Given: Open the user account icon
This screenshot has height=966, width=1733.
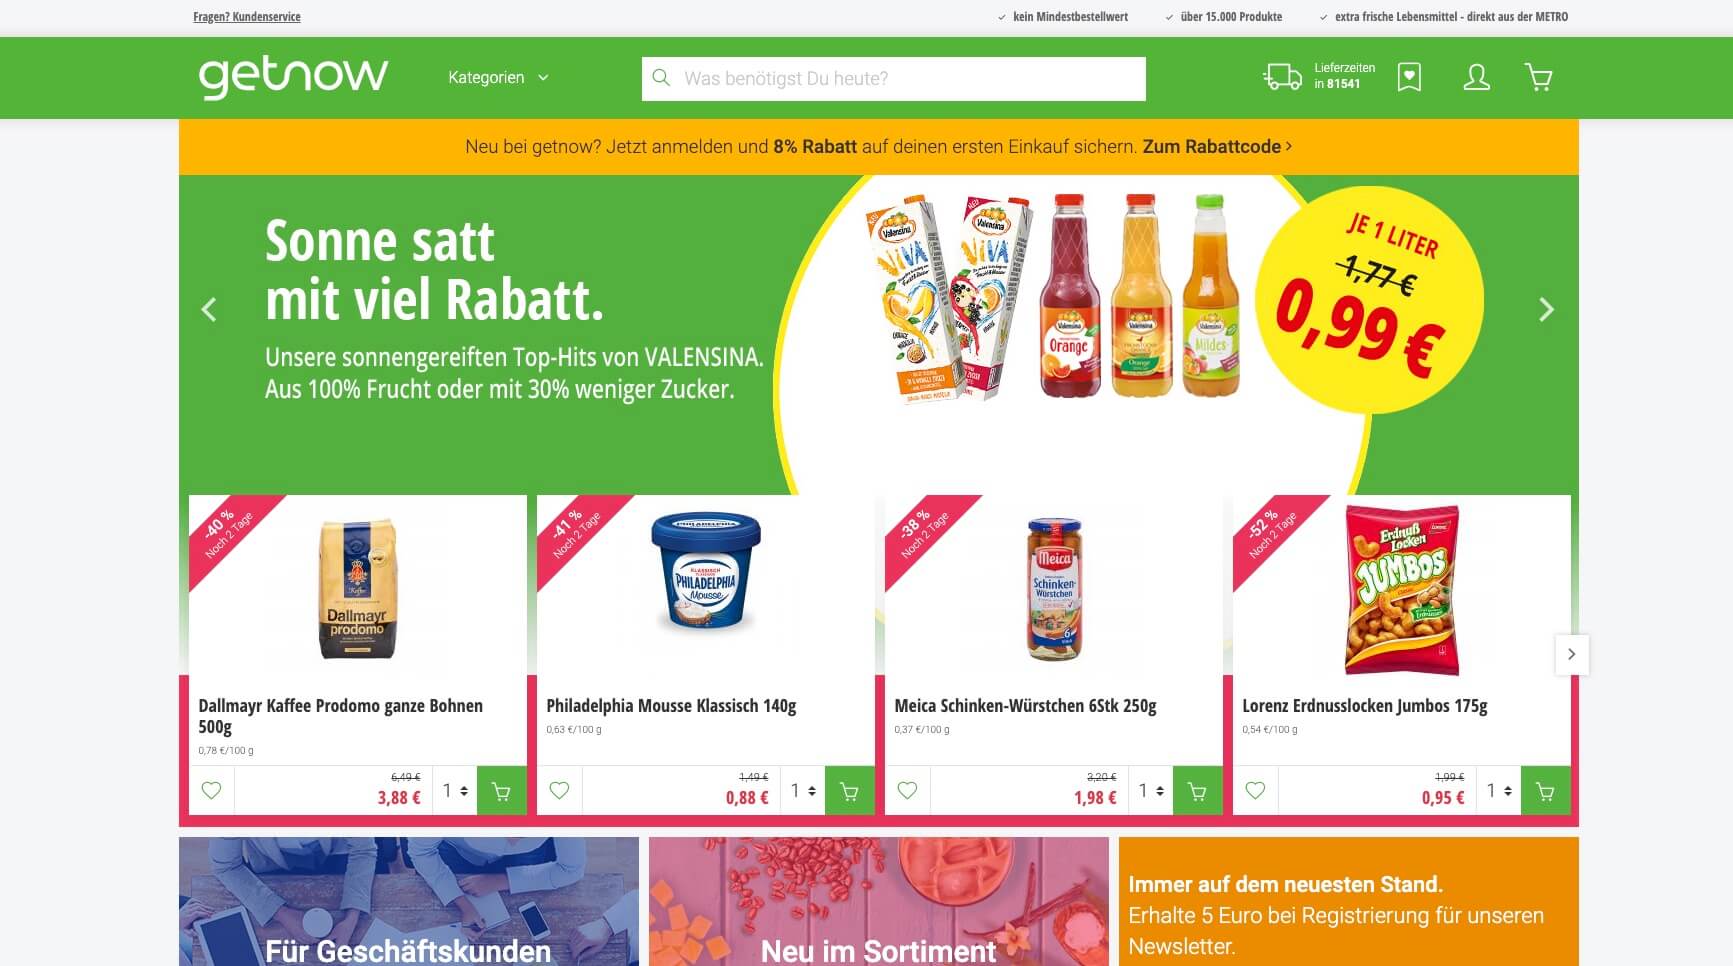Looking at the screenshot, I should (1476, 77).
